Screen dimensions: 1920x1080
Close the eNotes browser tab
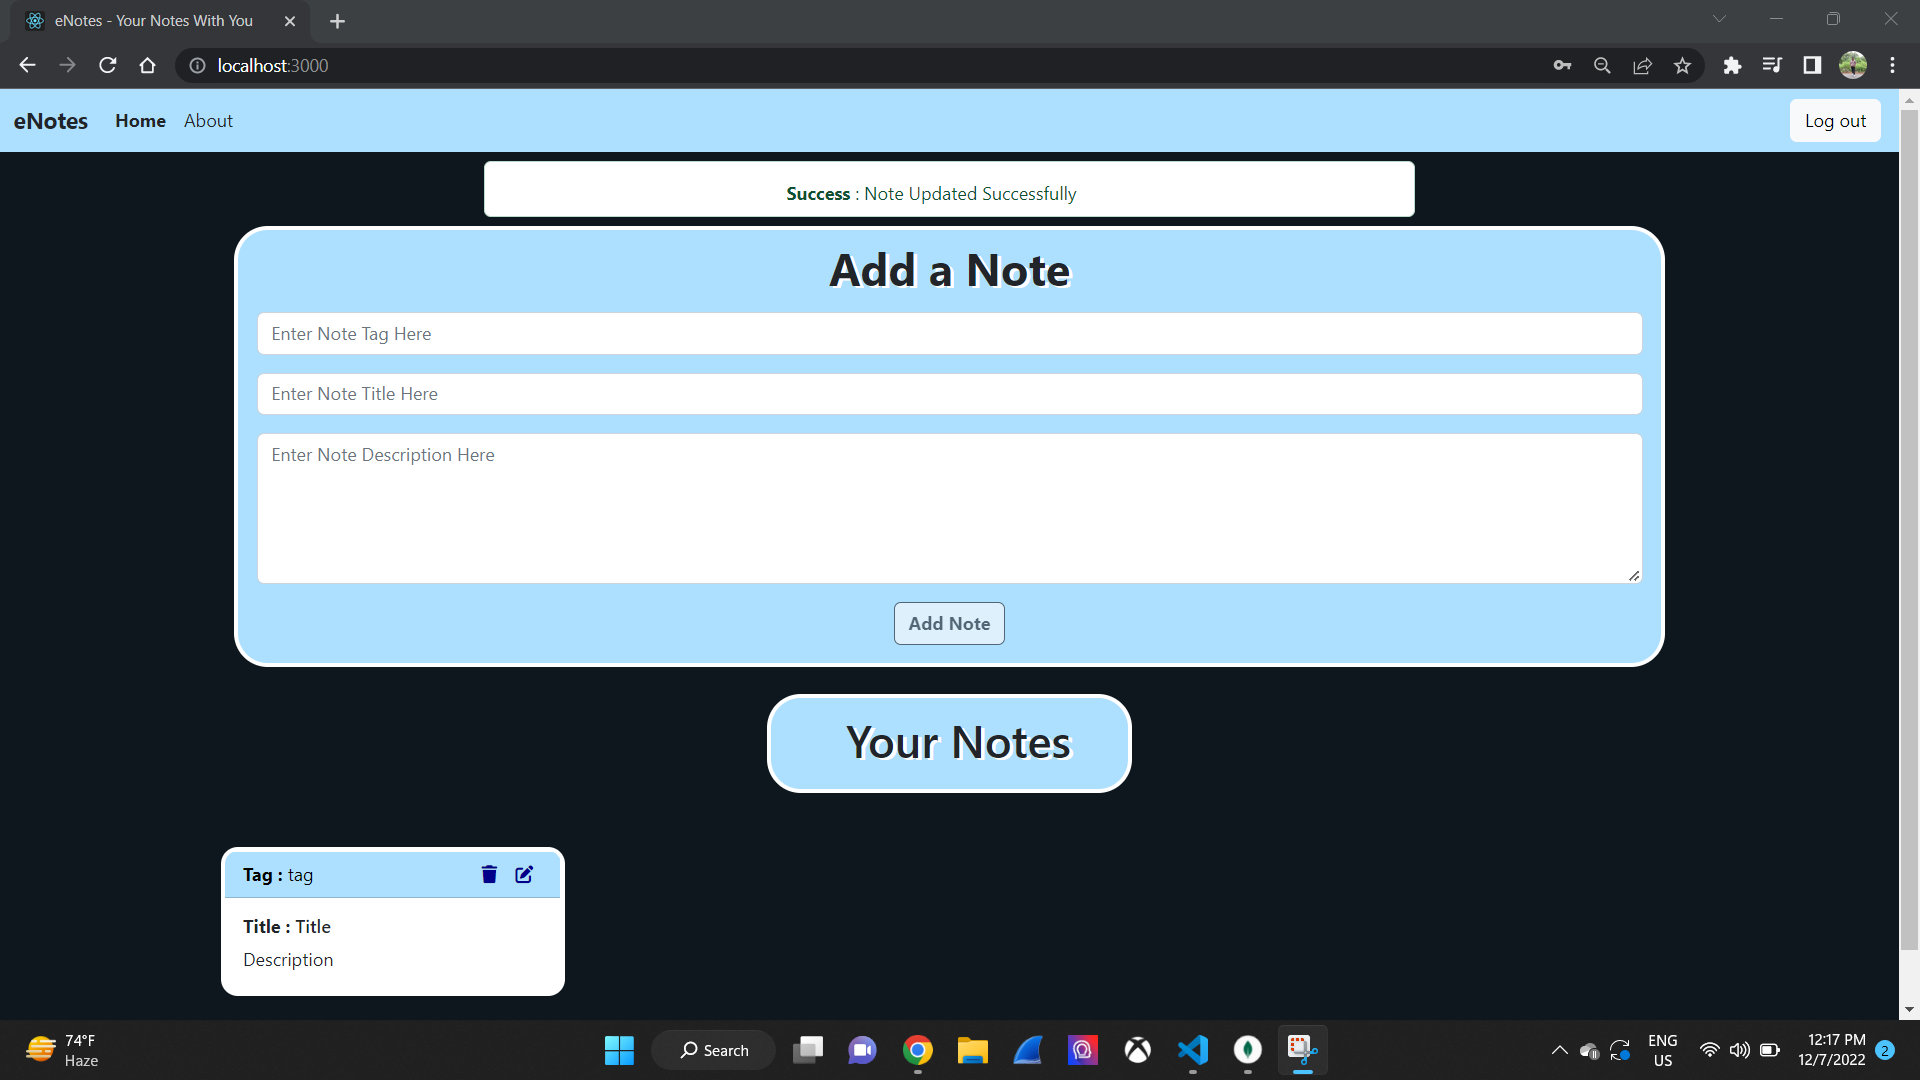tap(290, 21)
